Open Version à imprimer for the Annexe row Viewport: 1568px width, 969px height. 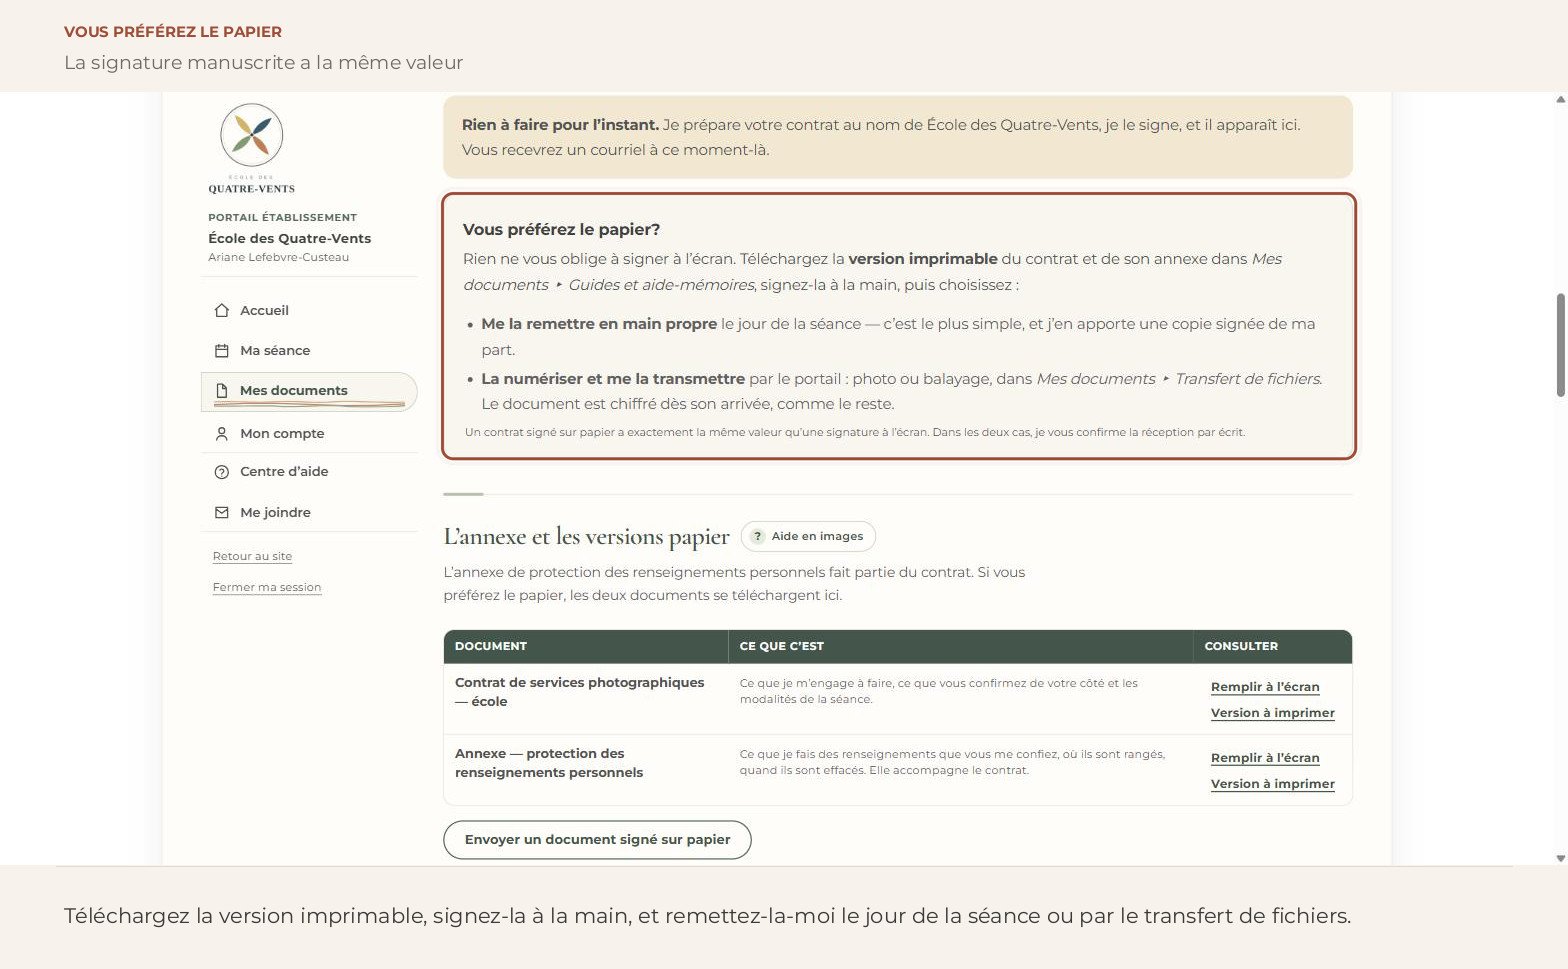(1273, 784)
